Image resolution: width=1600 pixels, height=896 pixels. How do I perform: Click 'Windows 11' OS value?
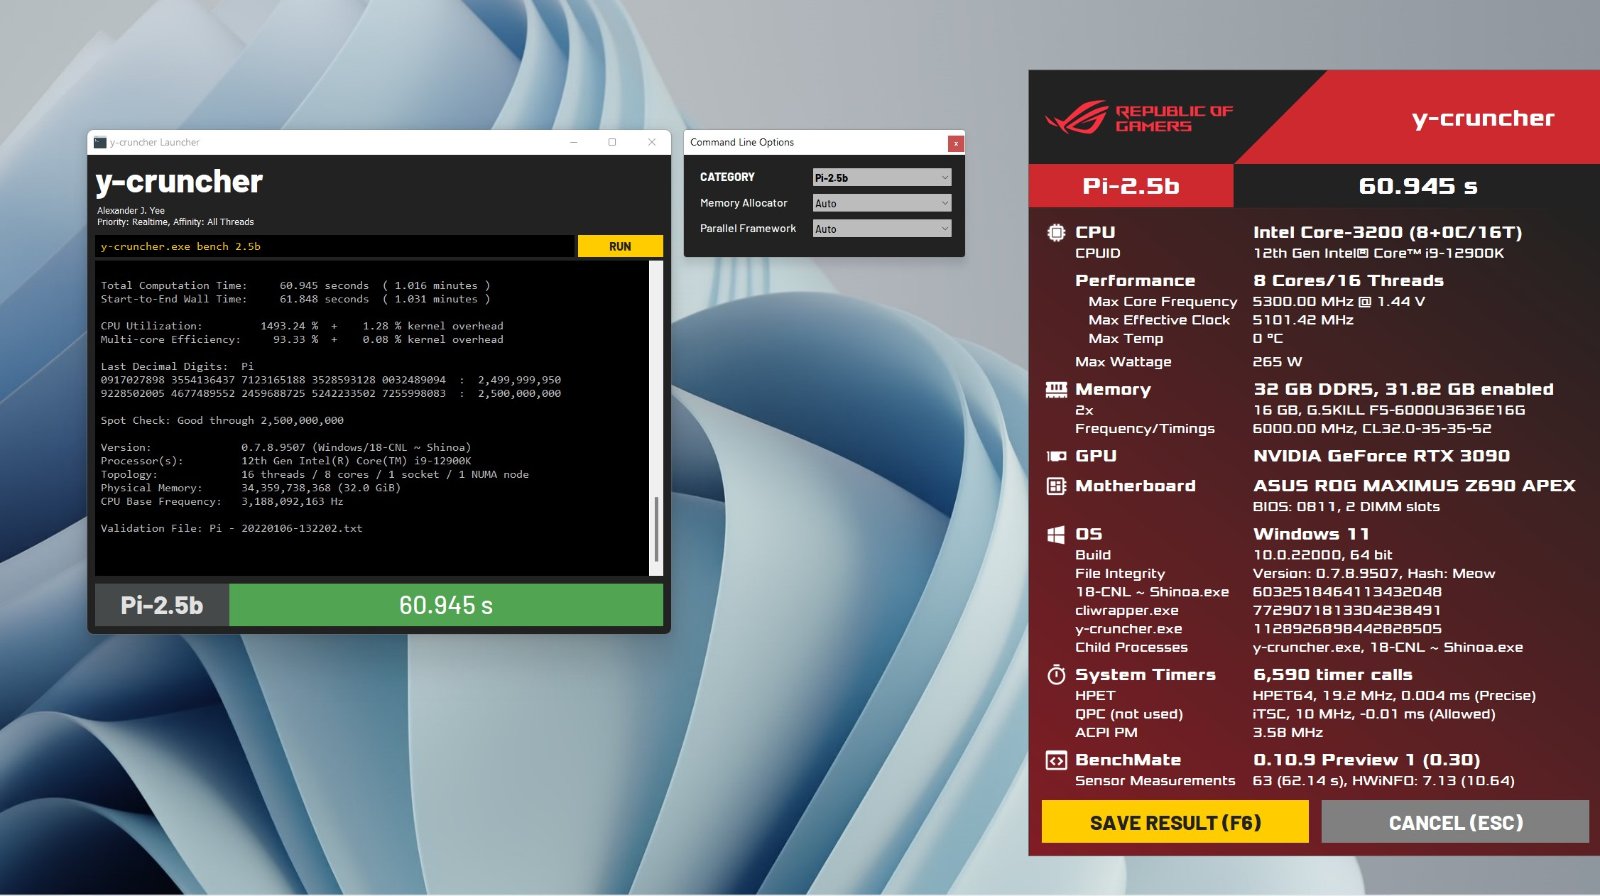click(x=1311, y=534)
